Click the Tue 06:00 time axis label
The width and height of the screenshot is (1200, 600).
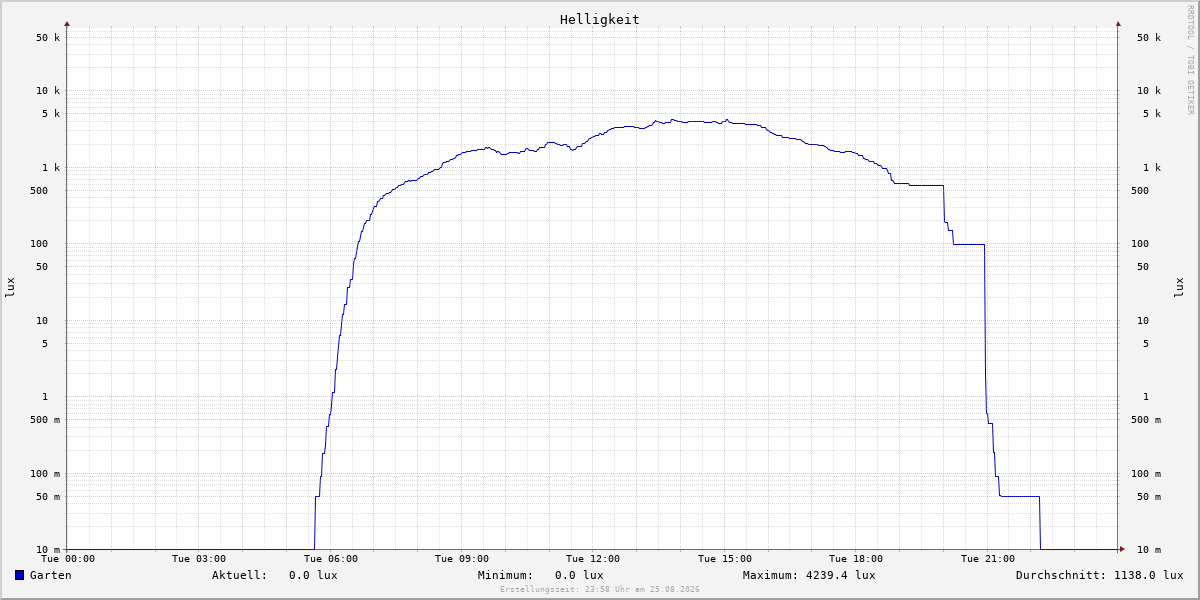click(x=331, y=559)
